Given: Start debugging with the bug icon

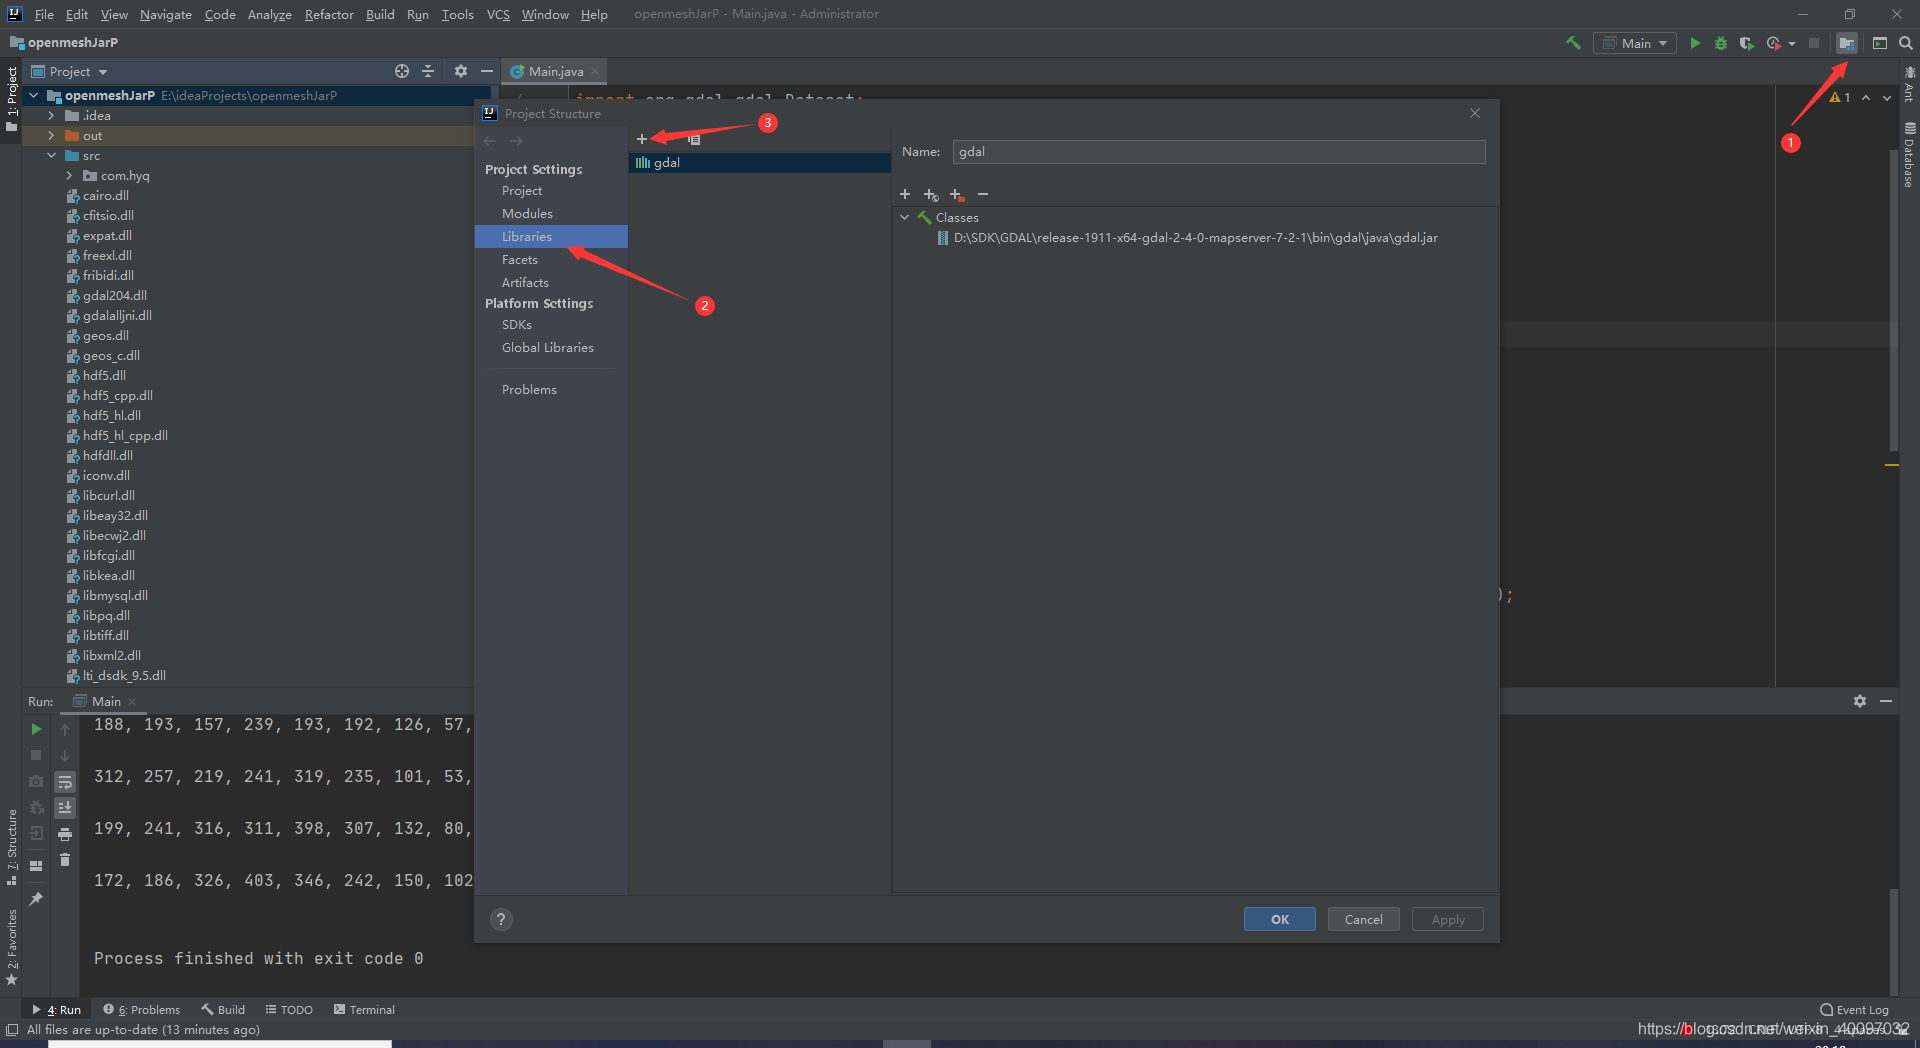Looking at the screenshot, I should point(1721,43).
